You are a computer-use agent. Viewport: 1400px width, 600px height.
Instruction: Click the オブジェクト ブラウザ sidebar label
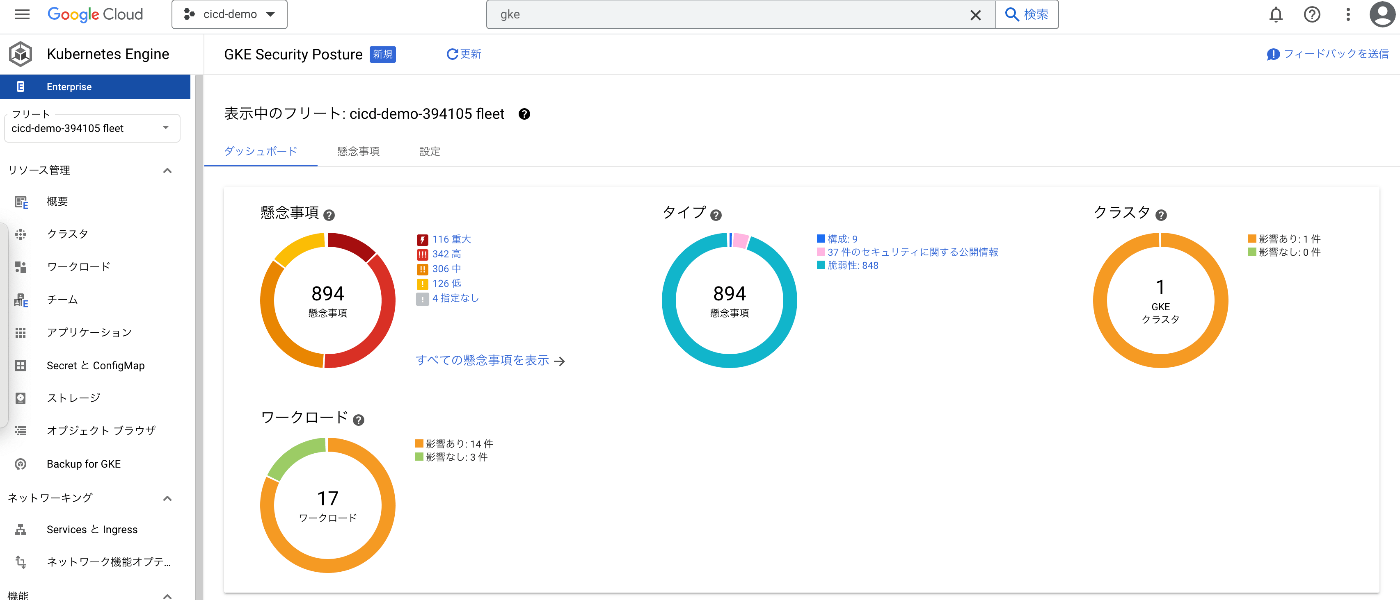point(101,431)
